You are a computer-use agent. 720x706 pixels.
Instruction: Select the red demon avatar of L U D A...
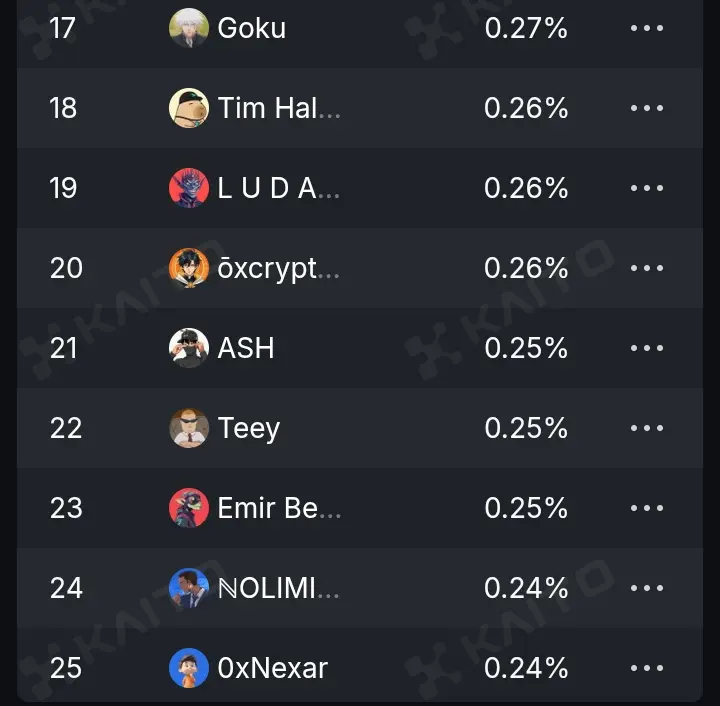pyautogui.click(x=189, y=188)
